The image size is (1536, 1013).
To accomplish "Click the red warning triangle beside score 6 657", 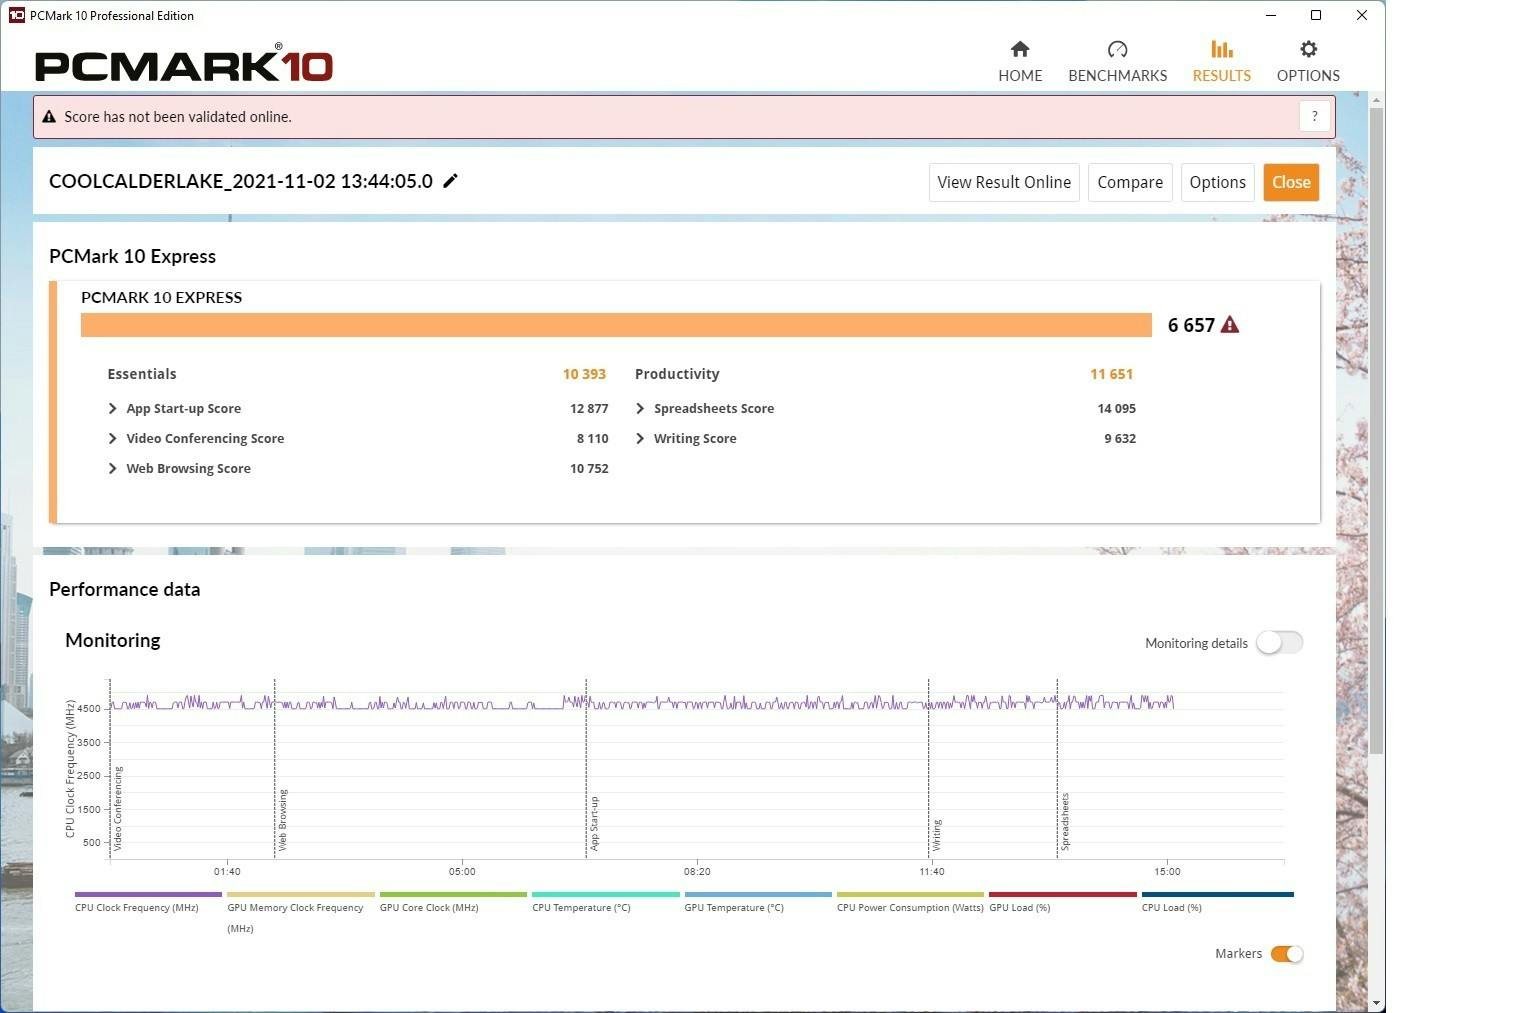I will click(x=1230, y=325).
